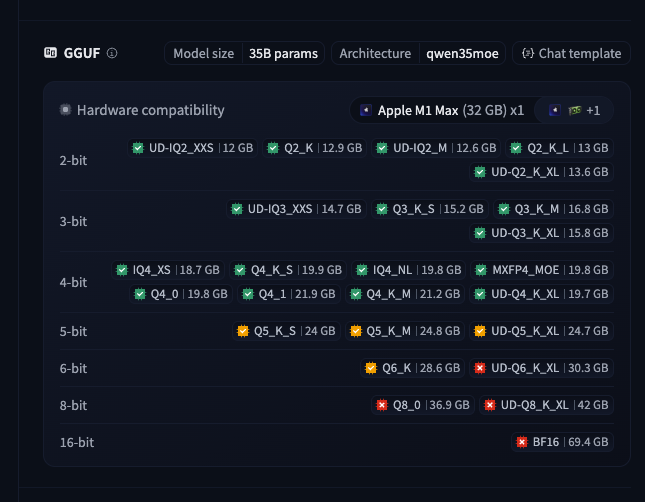Click the "4-bit" row label

point(73,283)
